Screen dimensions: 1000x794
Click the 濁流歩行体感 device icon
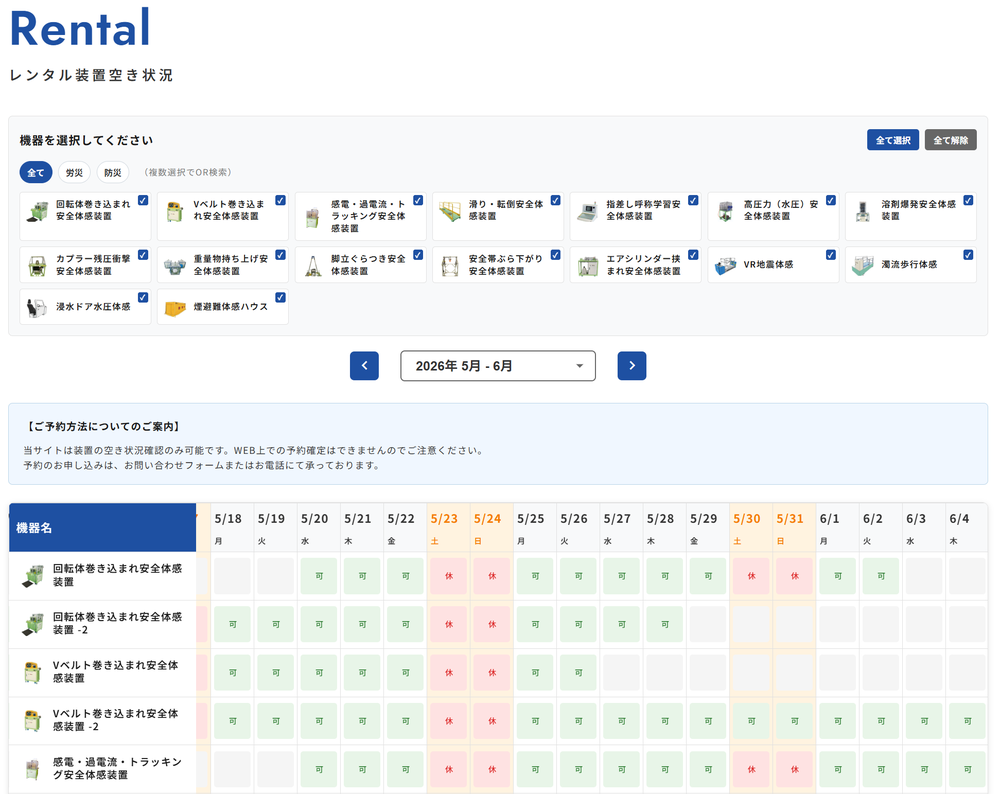(x=863, y=266)
